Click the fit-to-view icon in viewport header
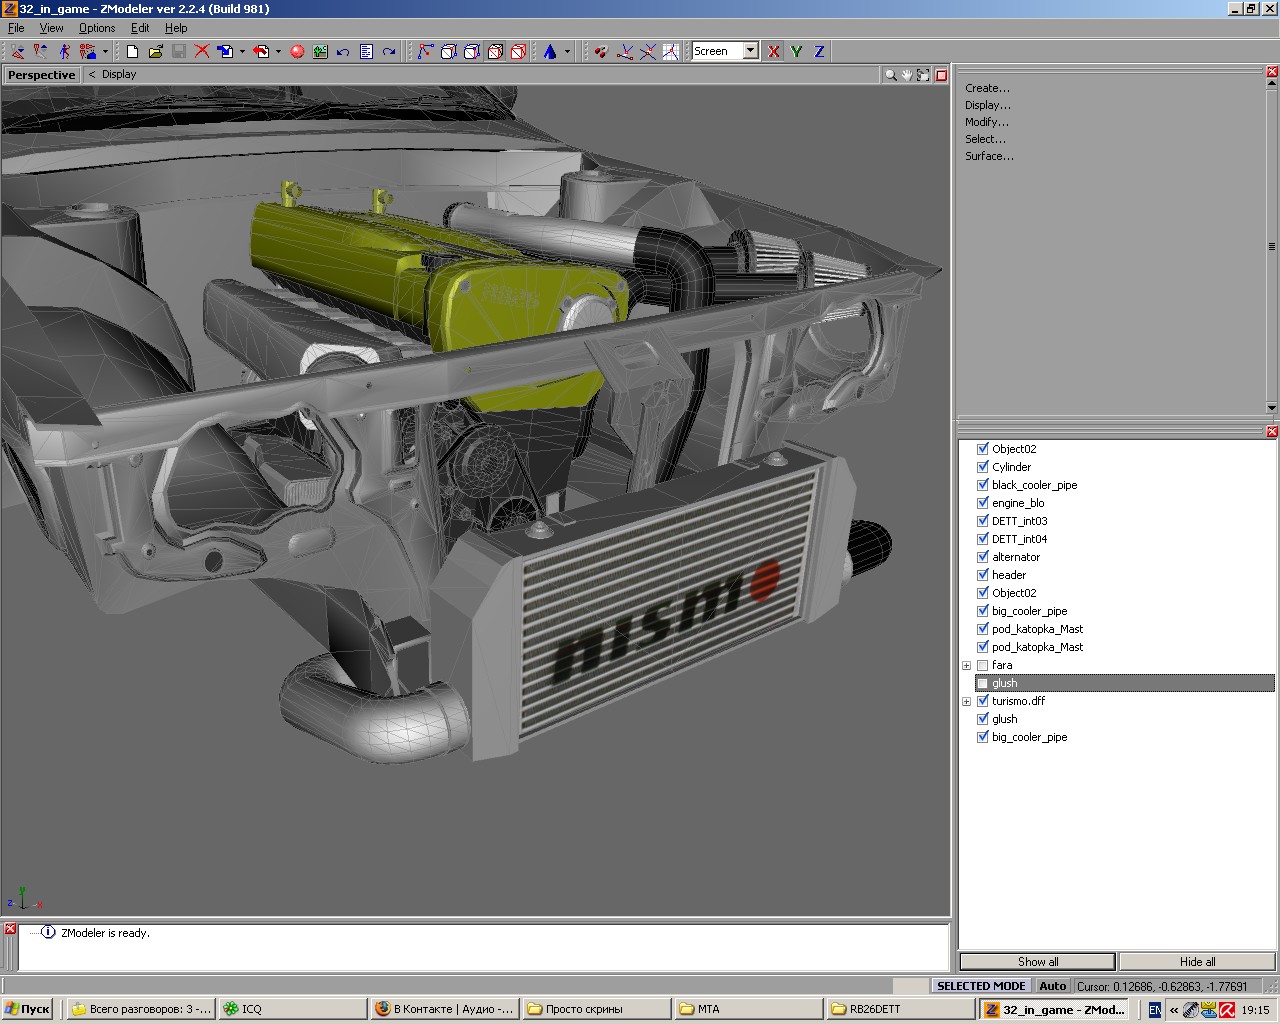Image resolution: width=1280 pixels, height=1024 pixels. pos(924,75)
